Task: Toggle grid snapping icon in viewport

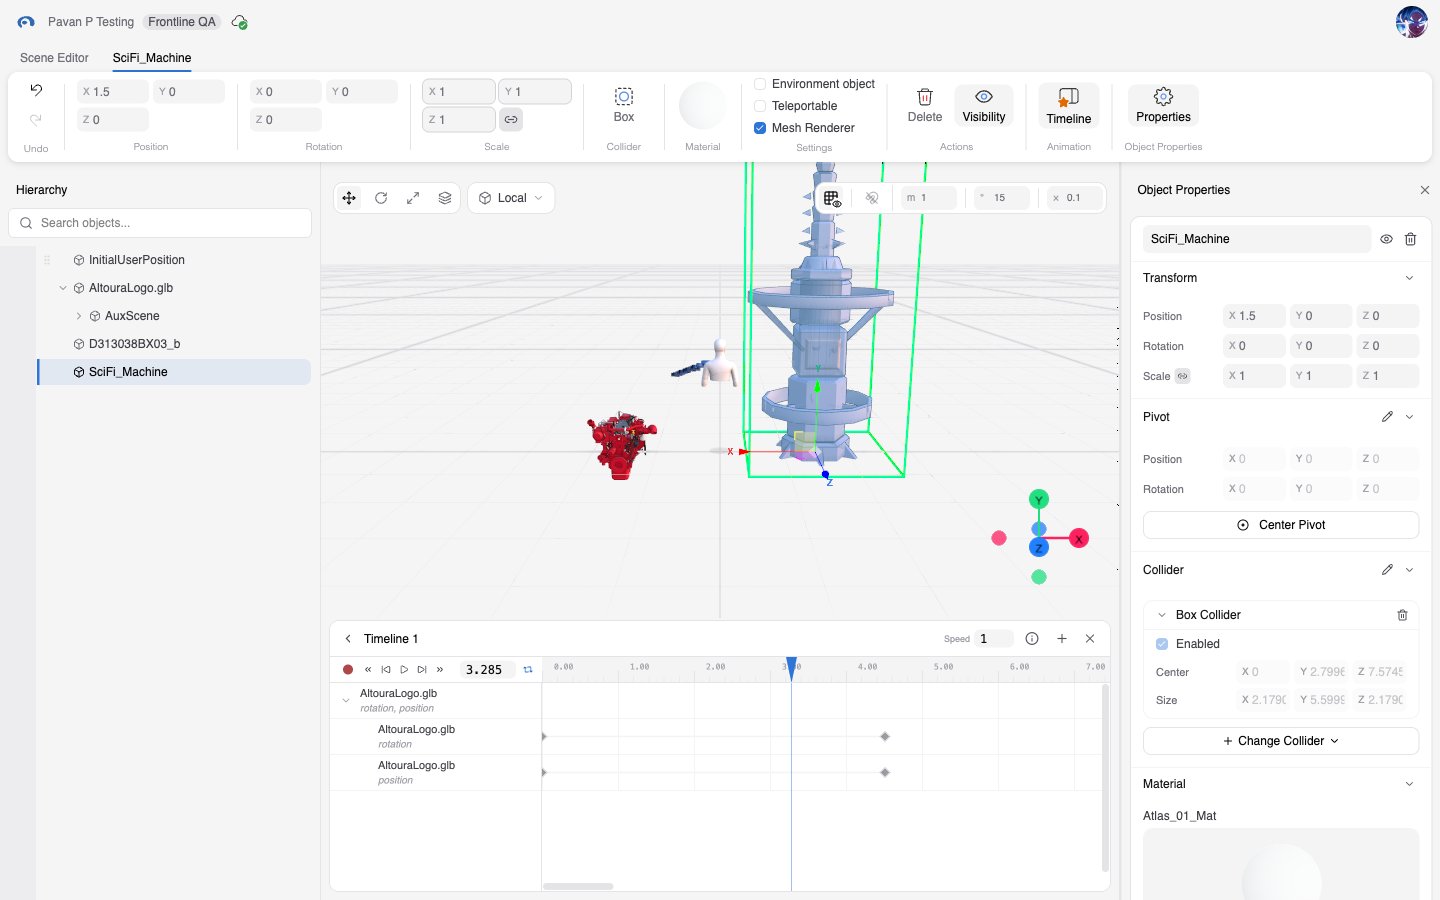Action: point(832,198)
